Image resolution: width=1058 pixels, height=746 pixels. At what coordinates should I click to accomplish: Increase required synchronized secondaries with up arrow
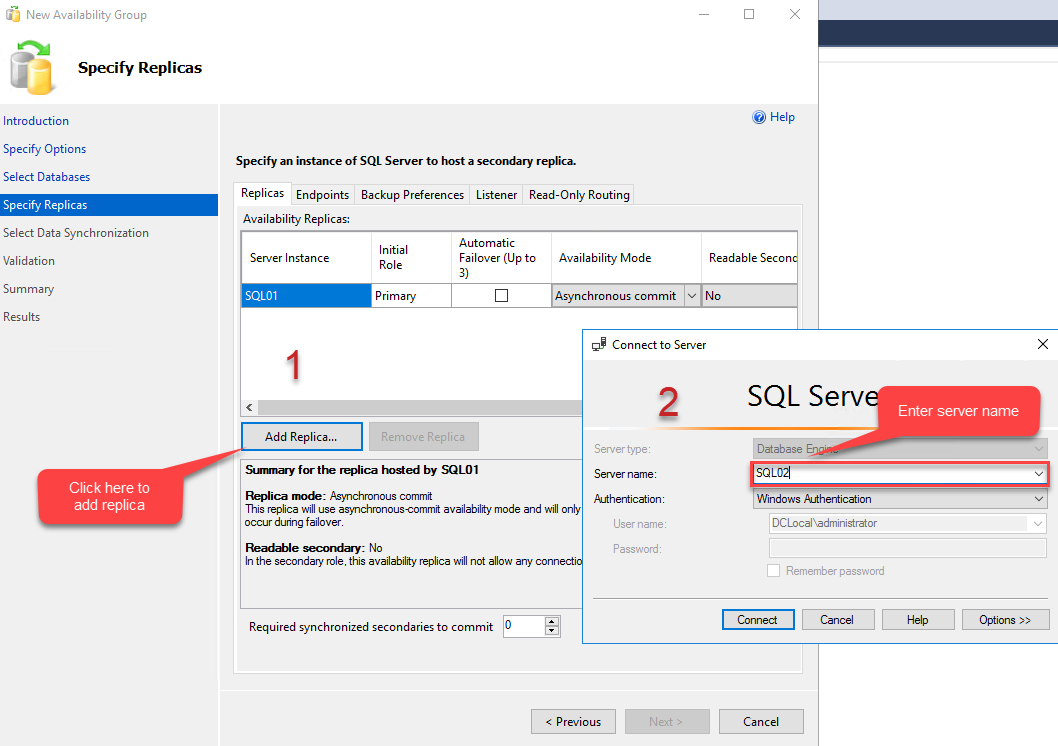pos(552,621)
